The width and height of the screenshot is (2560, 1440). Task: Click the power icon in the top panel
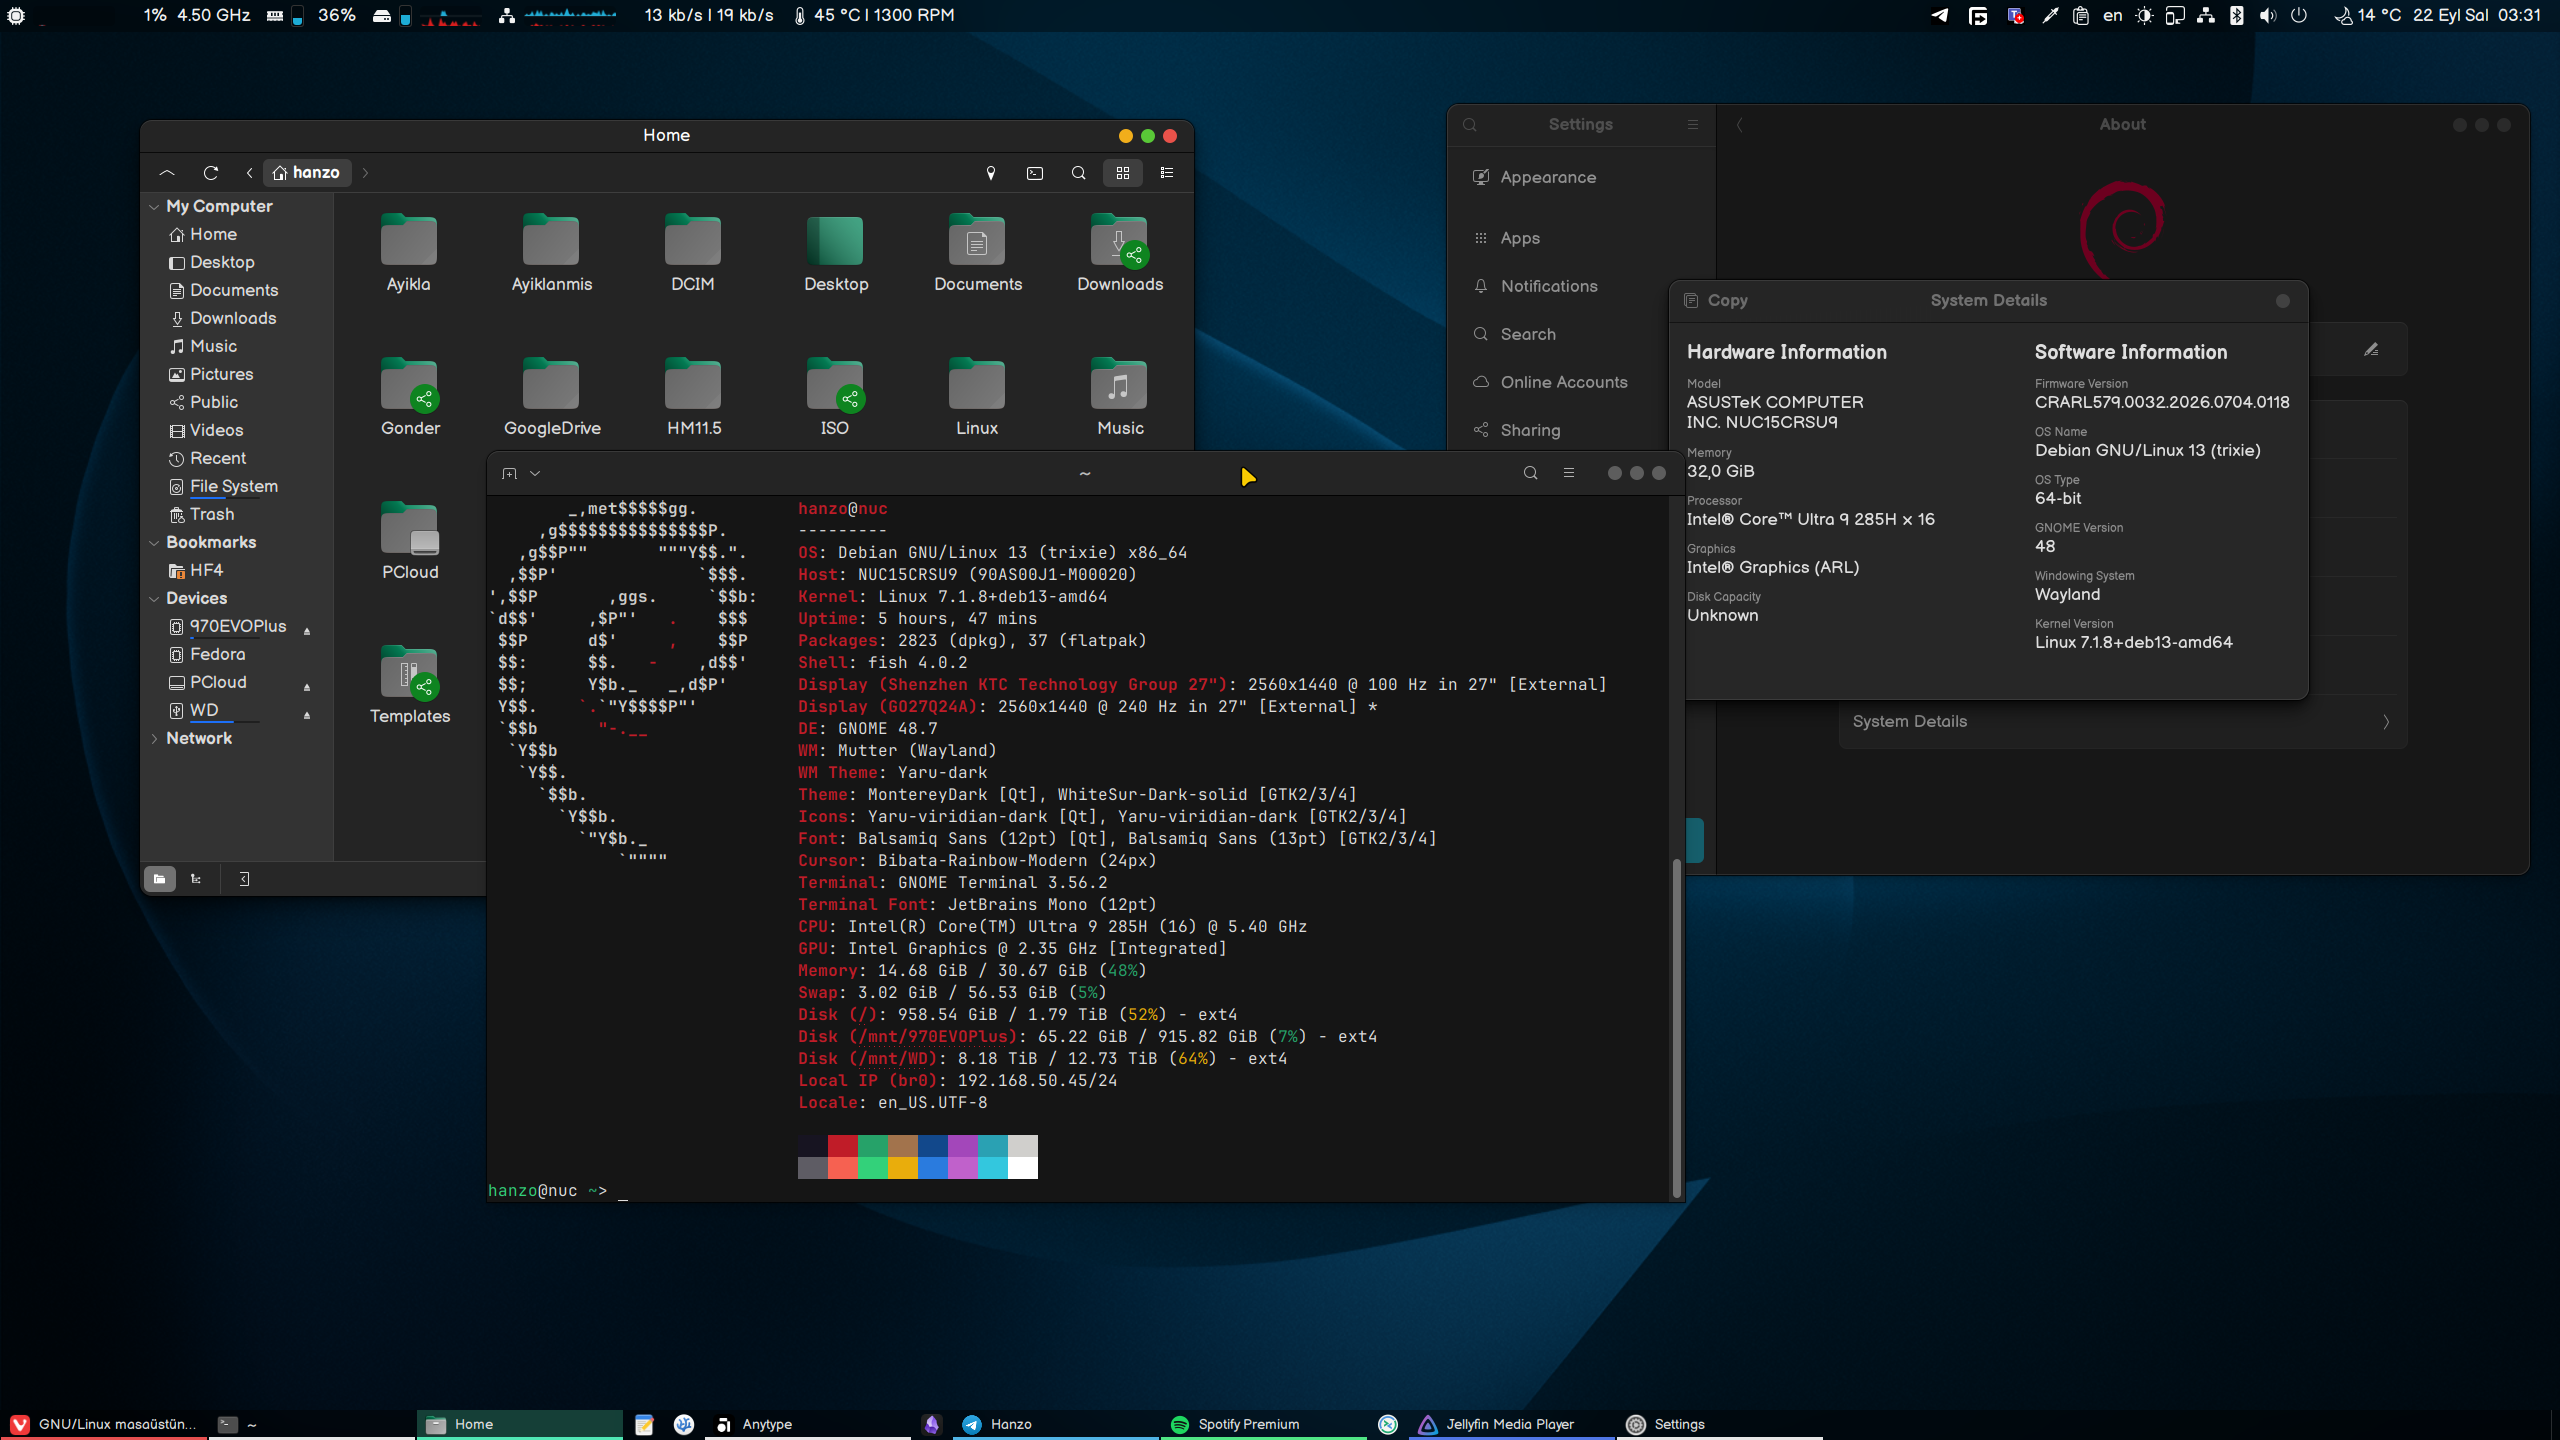click(x=2299, y=15)
